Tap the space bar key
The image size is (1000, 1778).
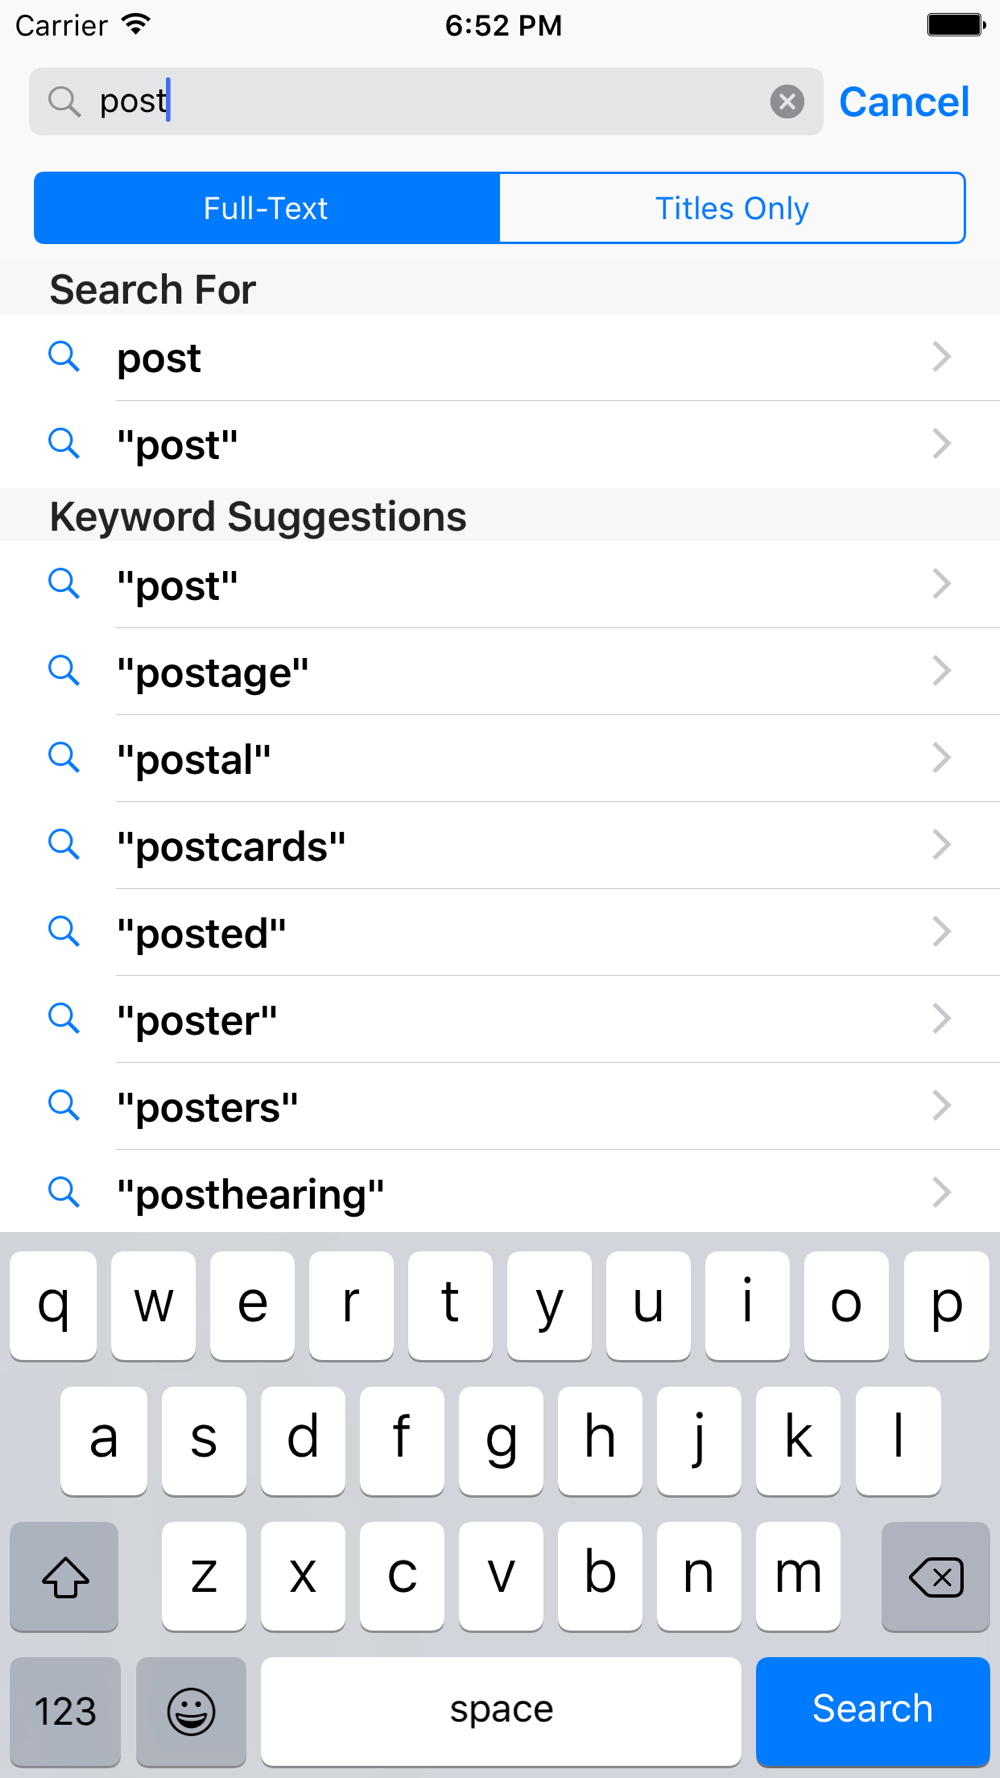click(x=501, y=1711)
